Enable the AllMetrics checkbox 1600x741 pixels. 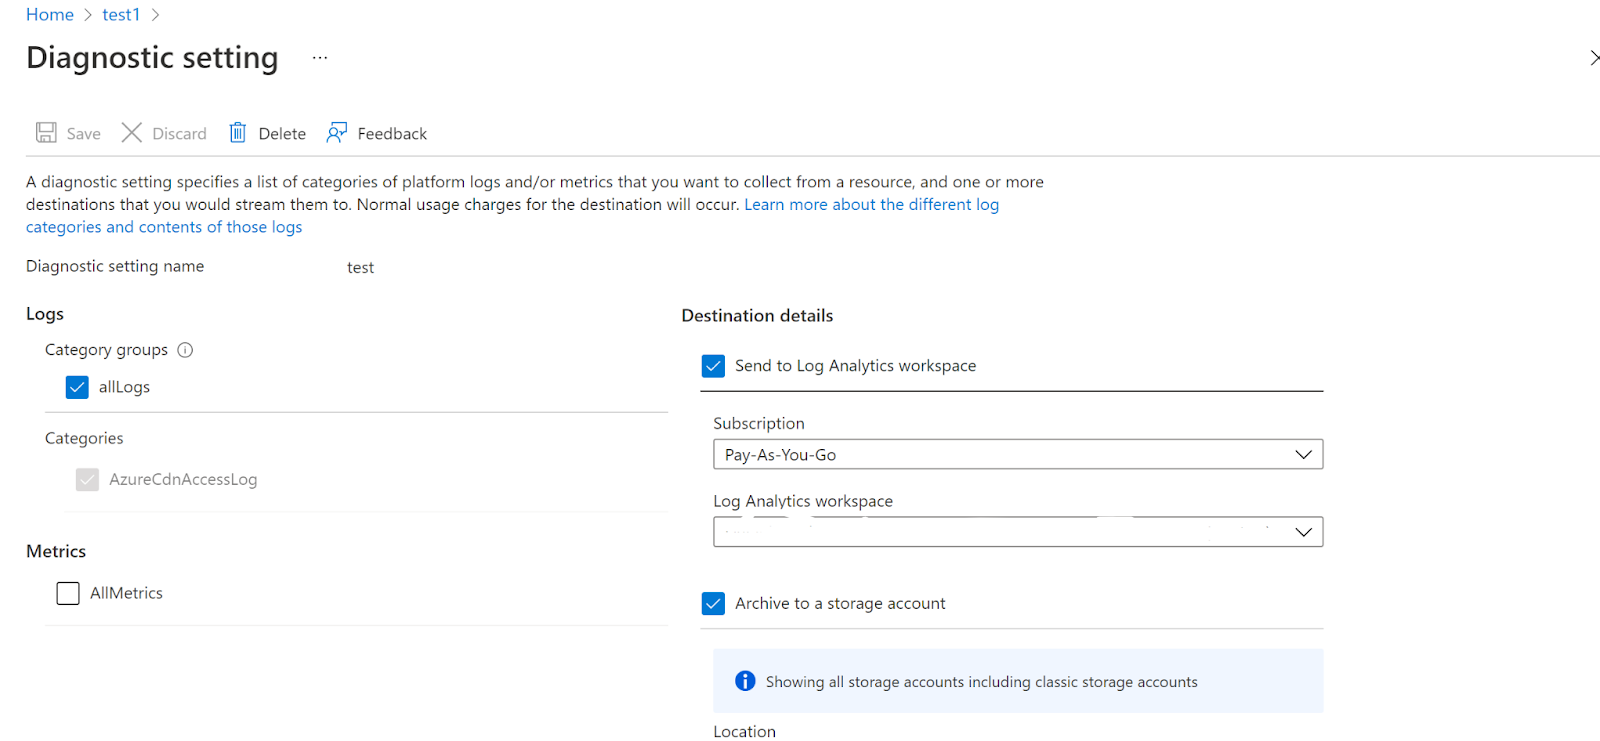click(68, 593)
